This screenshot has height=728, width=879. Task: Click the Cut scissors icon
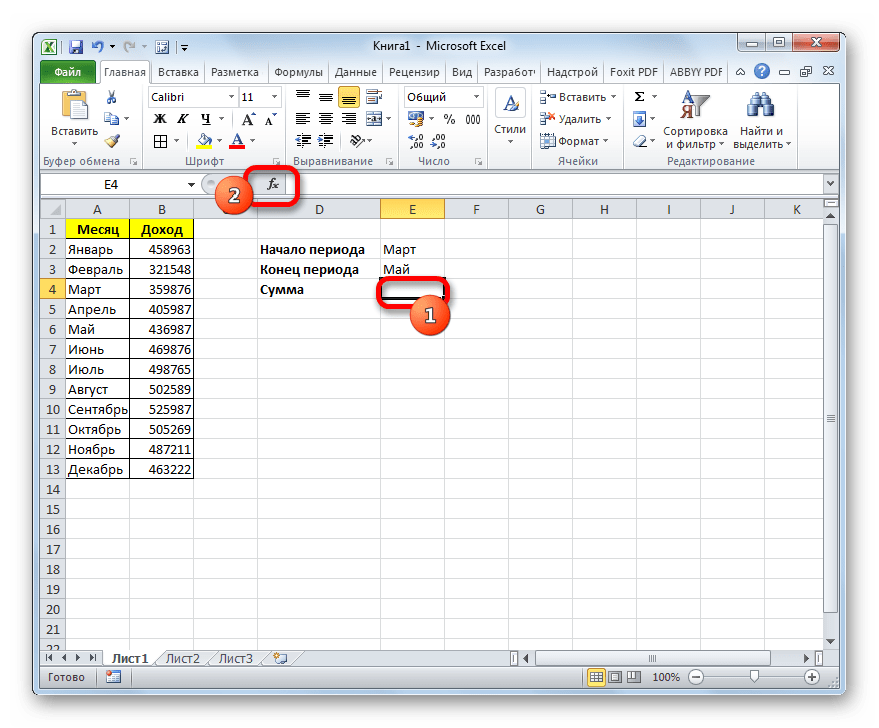tap(112, 98)
